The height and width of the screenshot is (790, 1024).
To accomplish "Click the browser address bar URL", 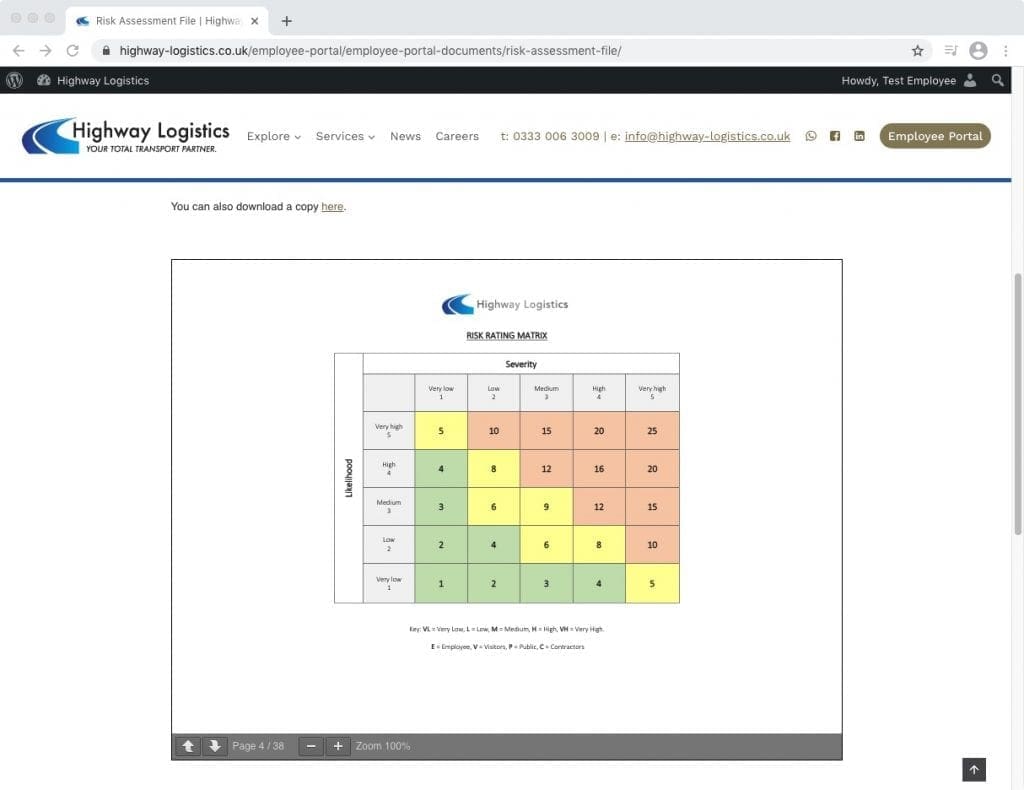I will click(370, 50).
